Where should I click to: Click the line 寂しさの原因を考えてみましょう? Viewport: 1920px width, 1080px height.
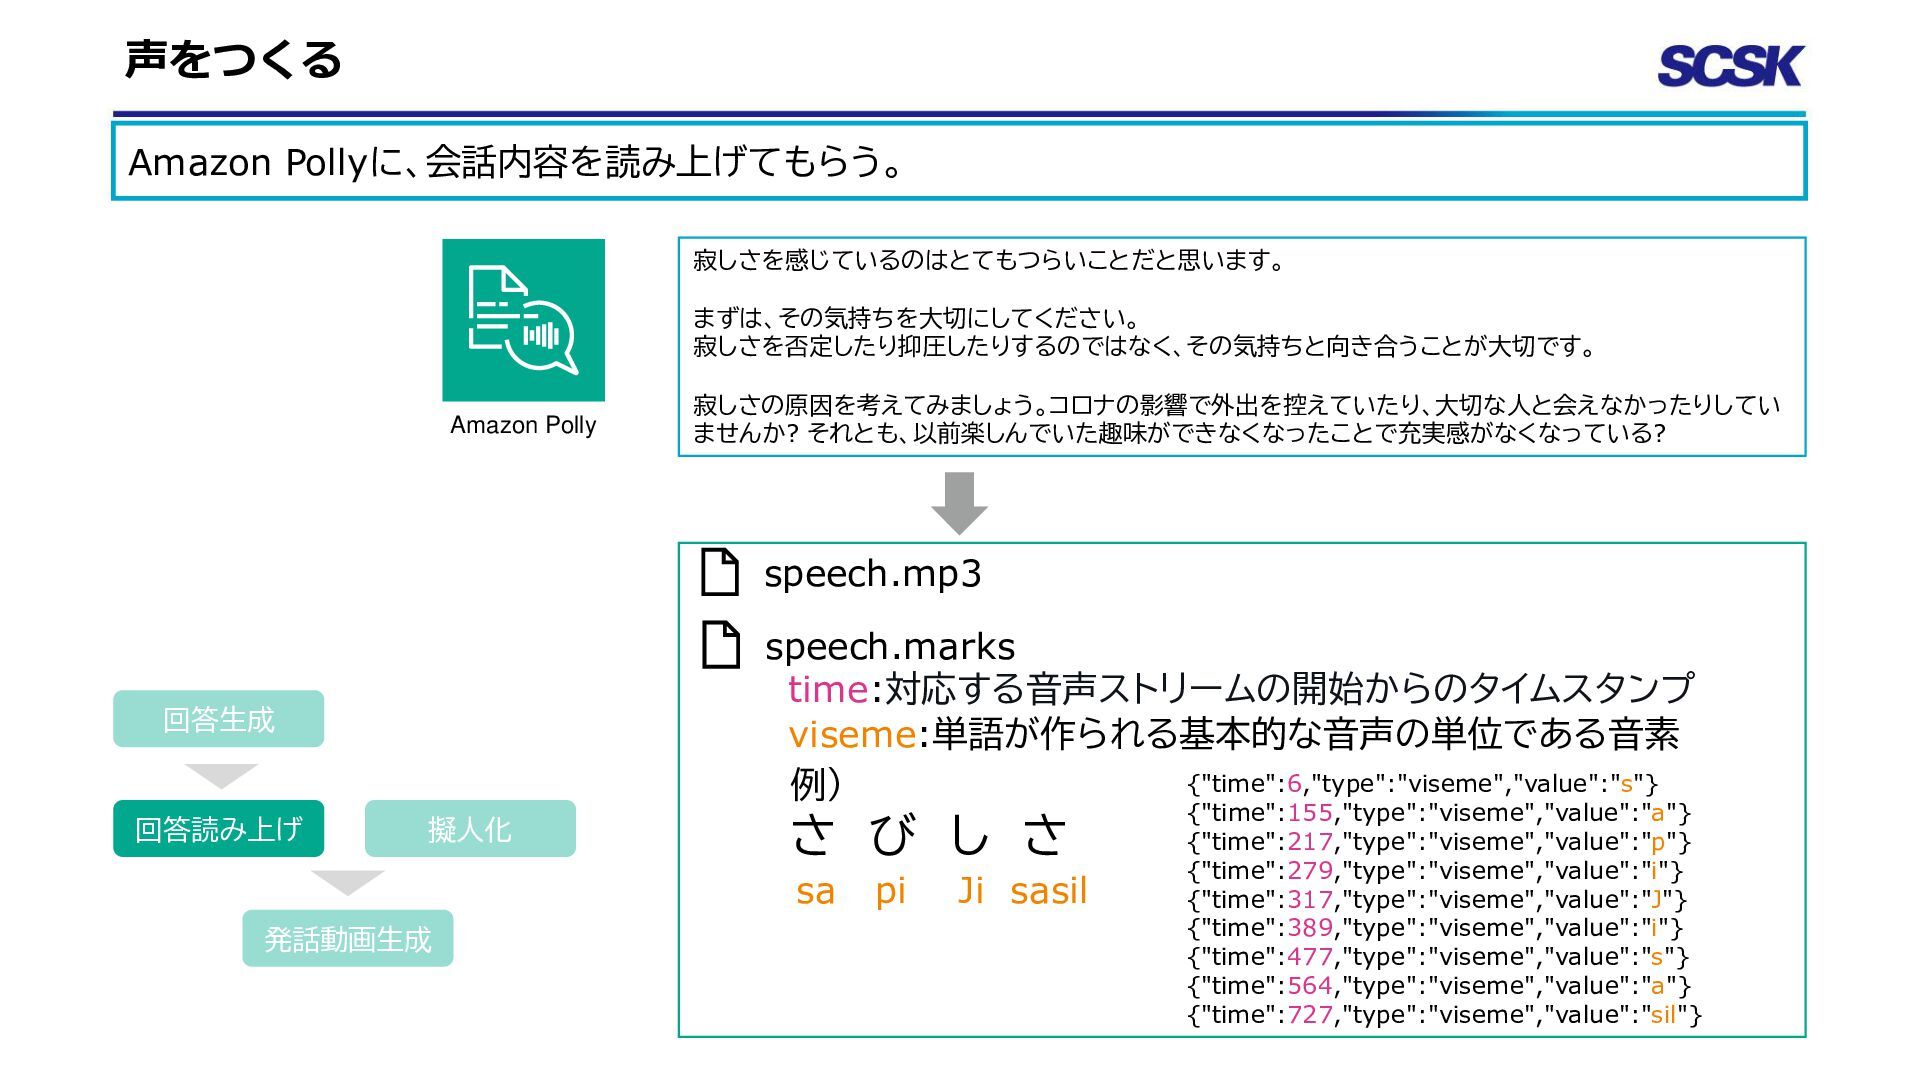1237,405
